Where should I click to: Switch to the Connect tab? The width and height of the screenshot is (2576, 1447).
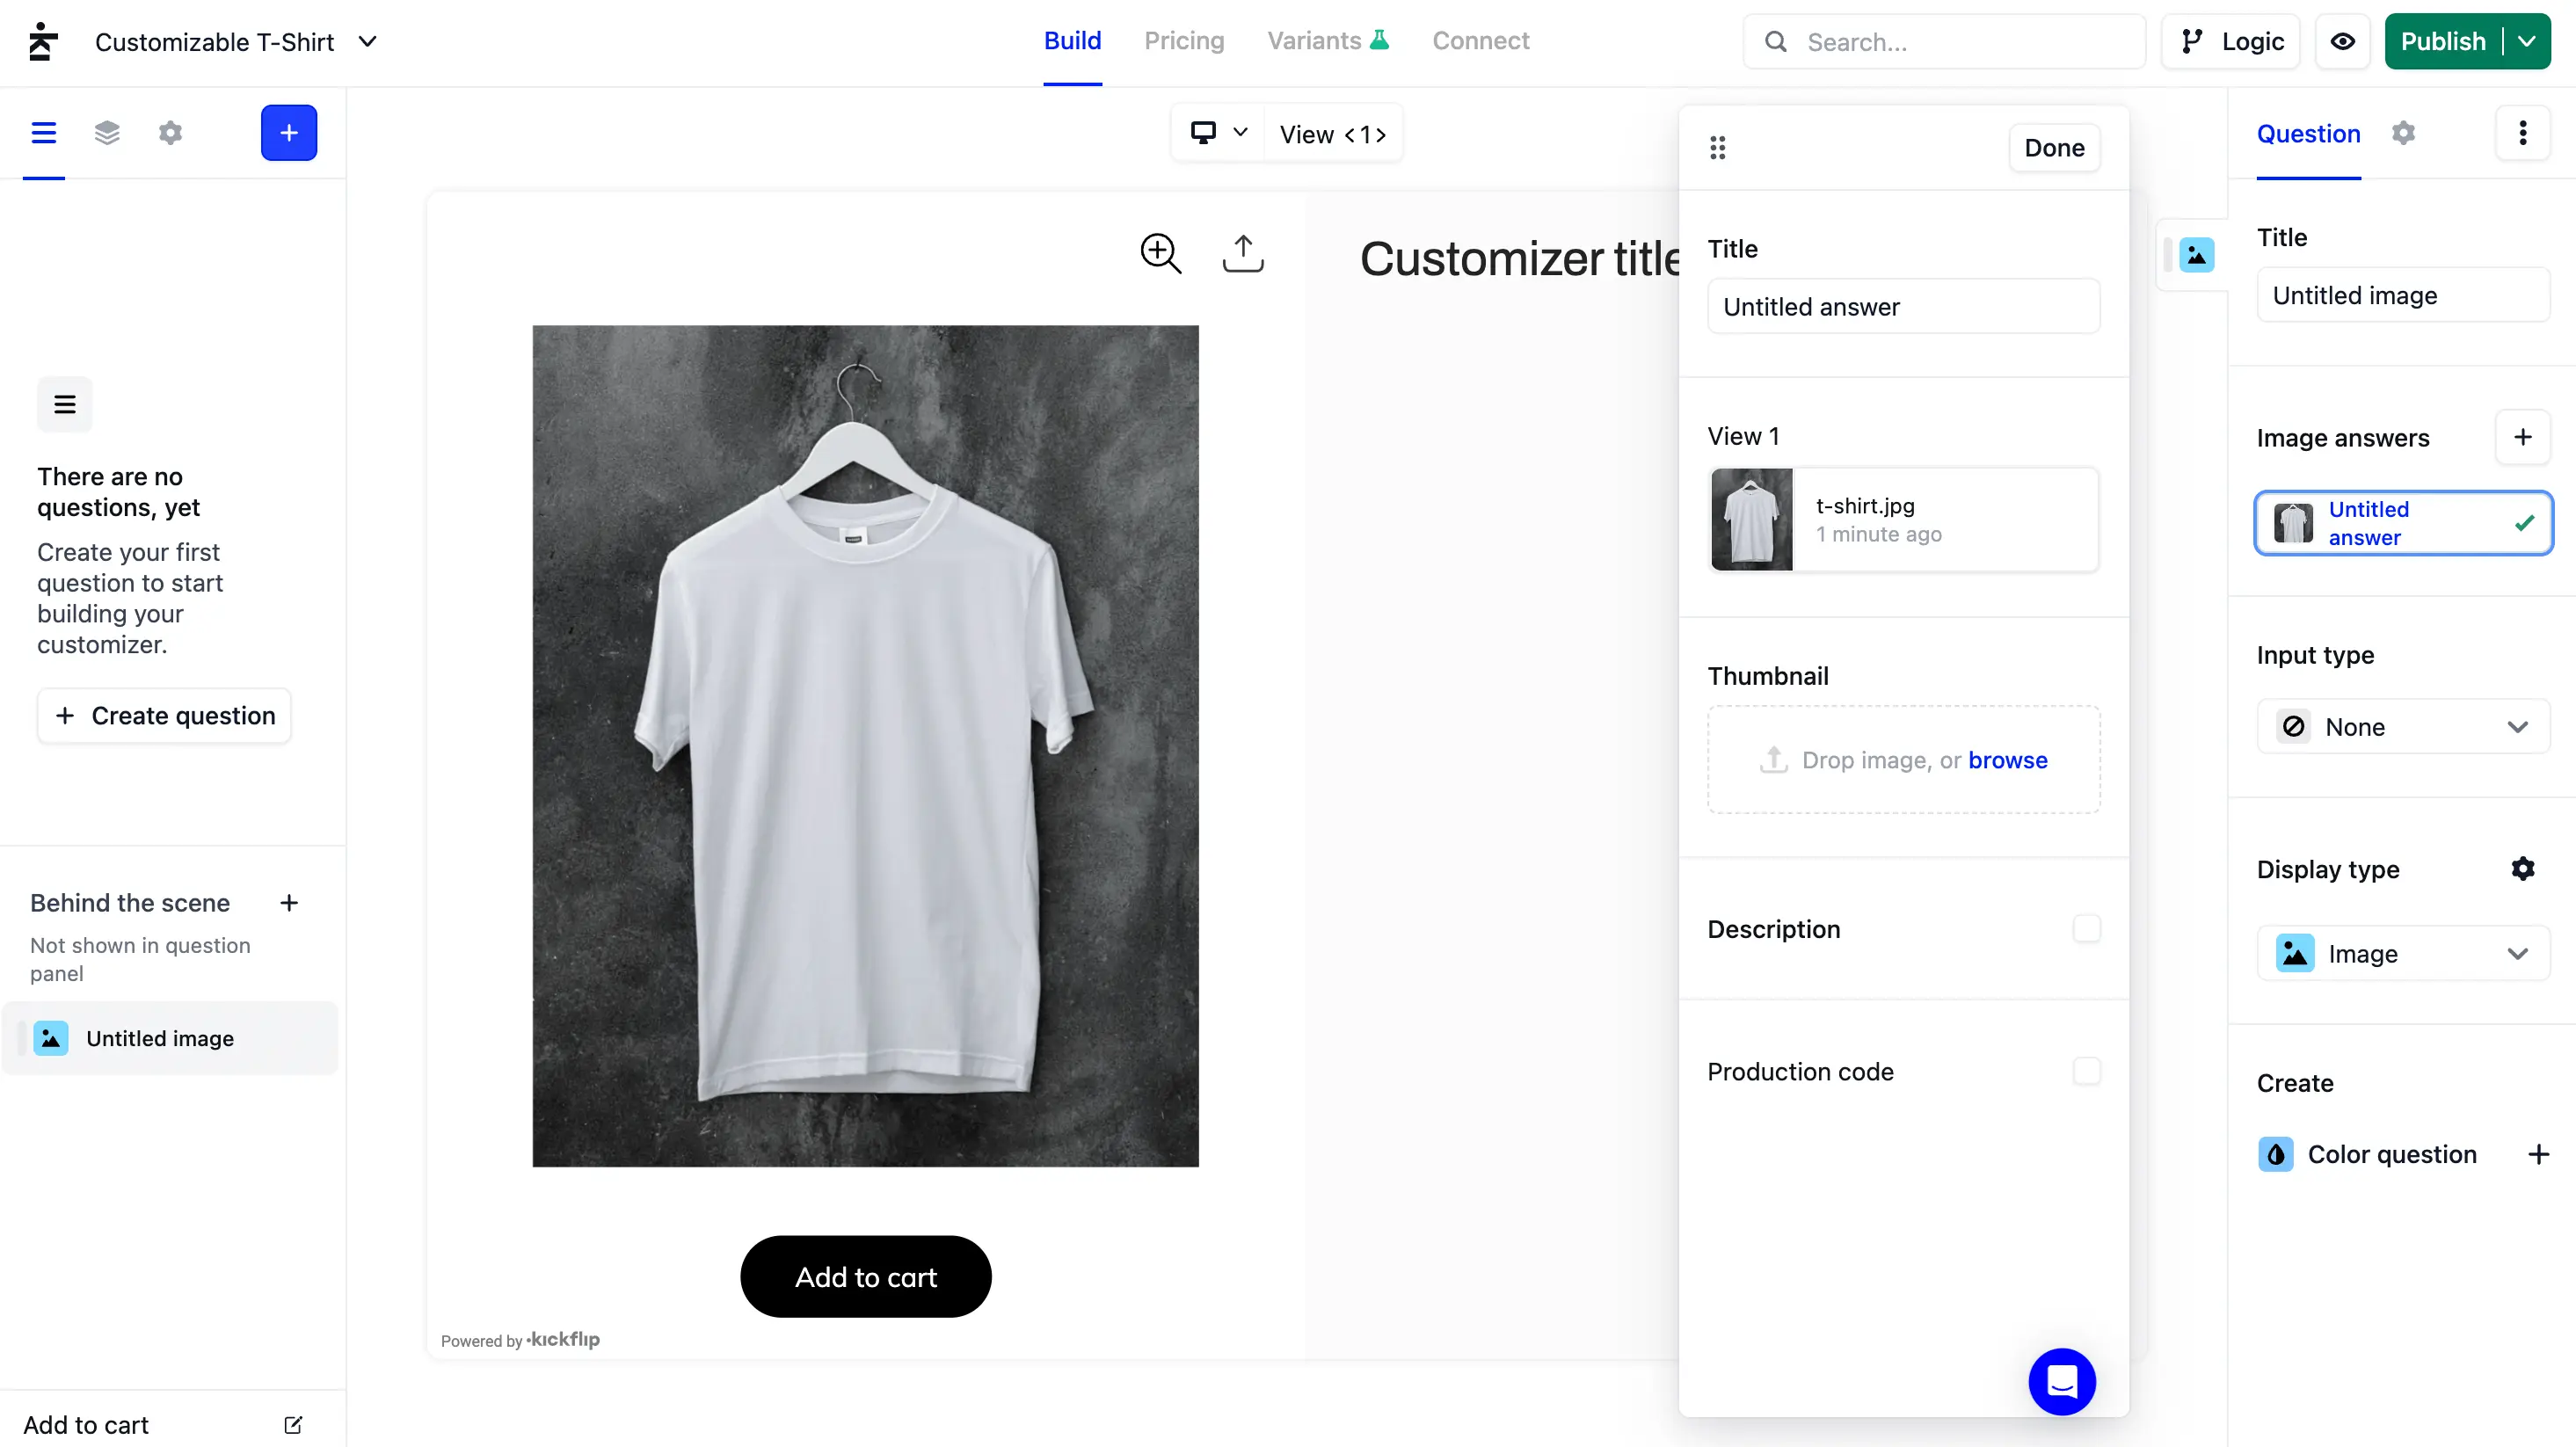1480,41
